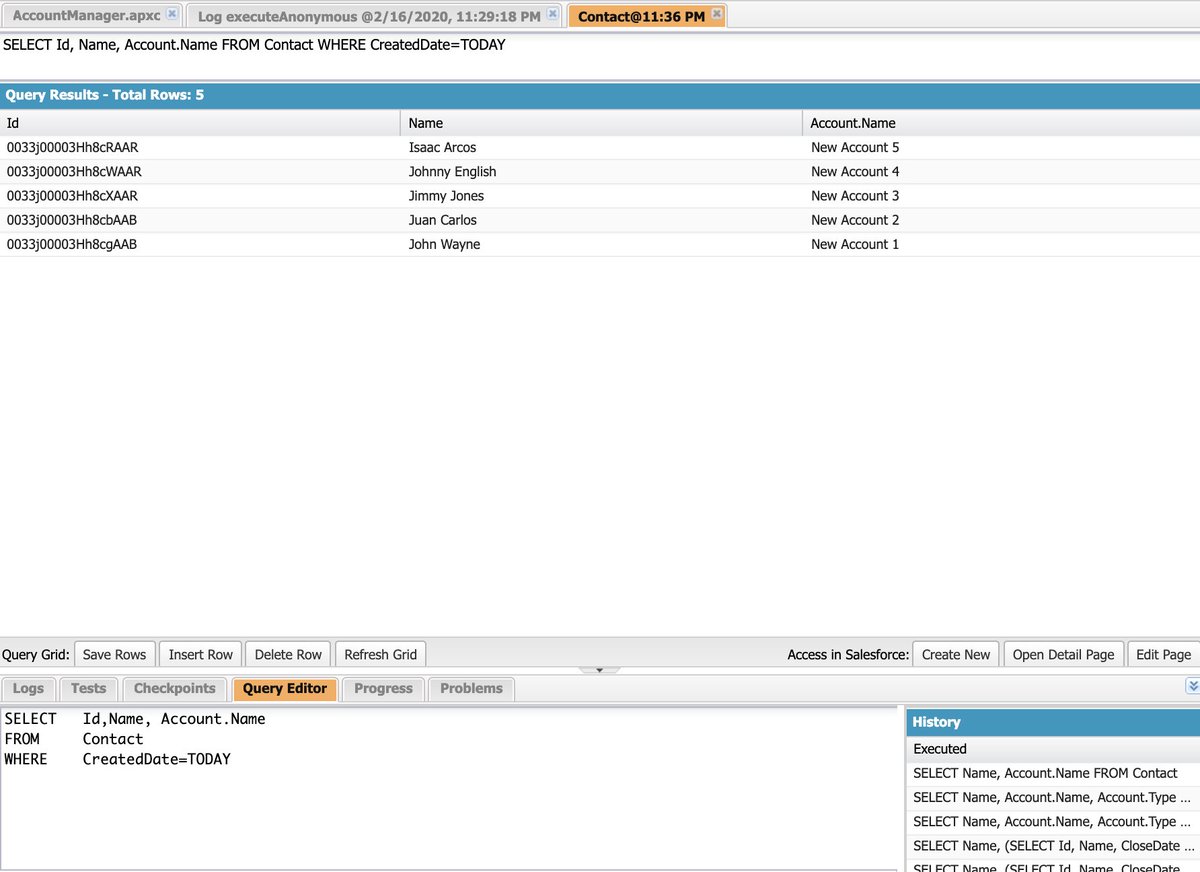Sort by Account.Name column header

click(x=1001, y=123)
